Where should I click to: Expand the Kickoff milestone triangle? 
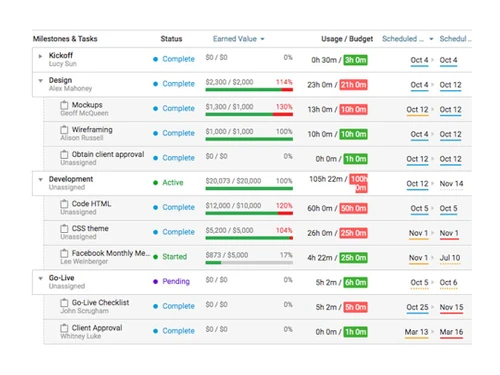(40, 56)
